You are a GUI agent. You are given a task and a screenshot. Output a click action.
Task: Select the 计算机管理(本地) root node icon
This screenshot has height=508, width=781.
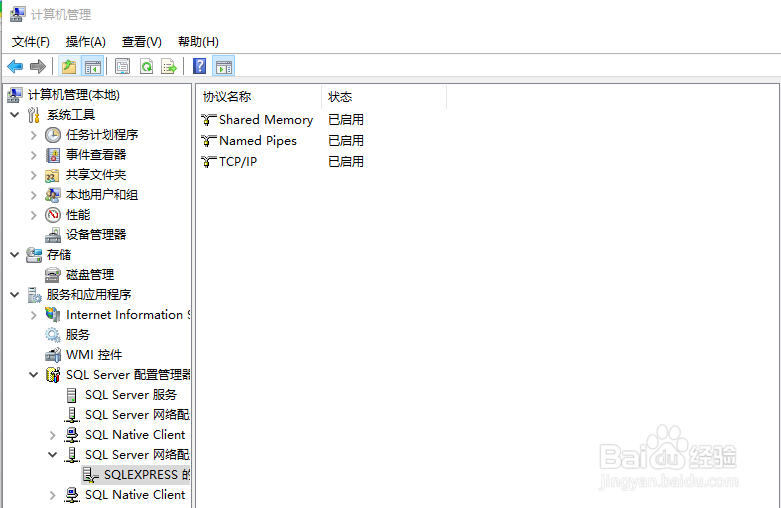tap(15, 95)
